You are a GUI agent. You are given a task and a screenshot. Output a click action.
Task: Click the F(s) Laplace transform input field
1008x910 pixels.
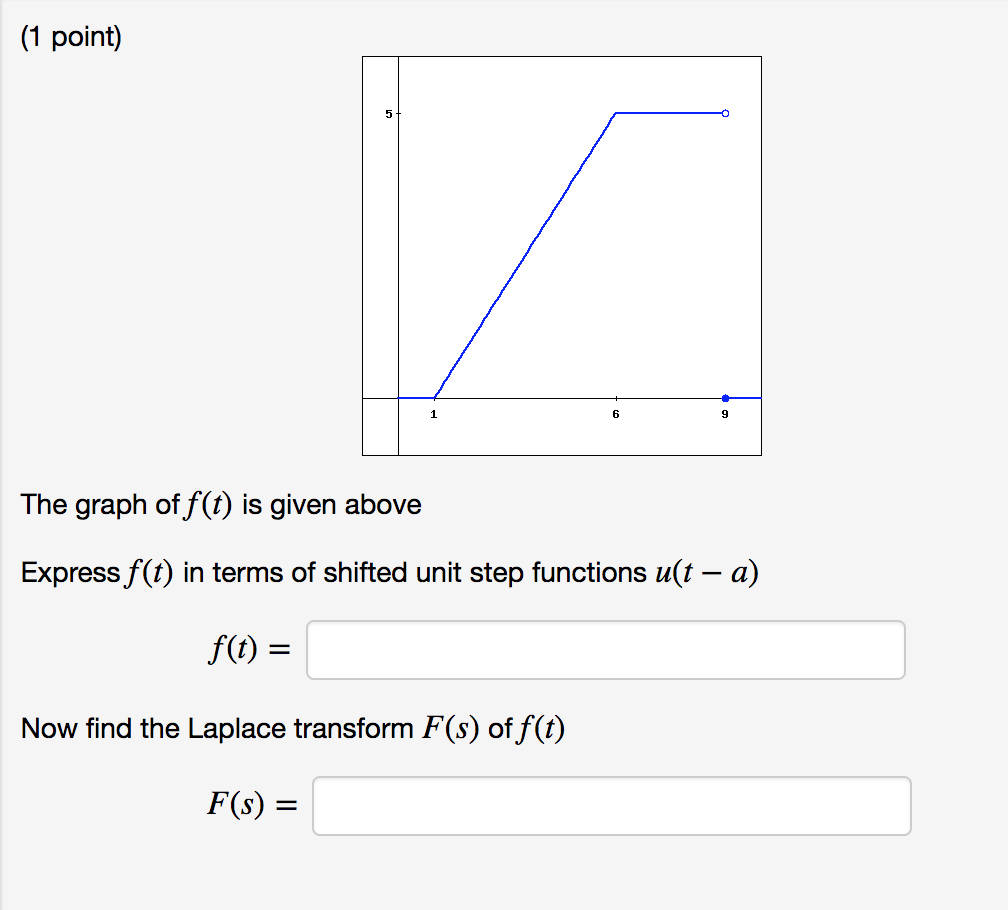[x=611, y=806]
